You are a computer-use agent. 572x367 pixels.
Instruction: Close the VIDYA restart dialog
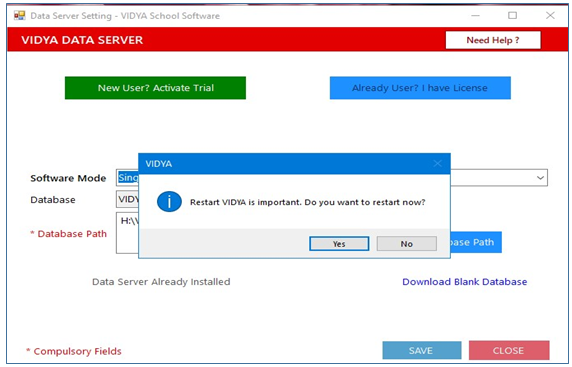click(x=438, y=163)
